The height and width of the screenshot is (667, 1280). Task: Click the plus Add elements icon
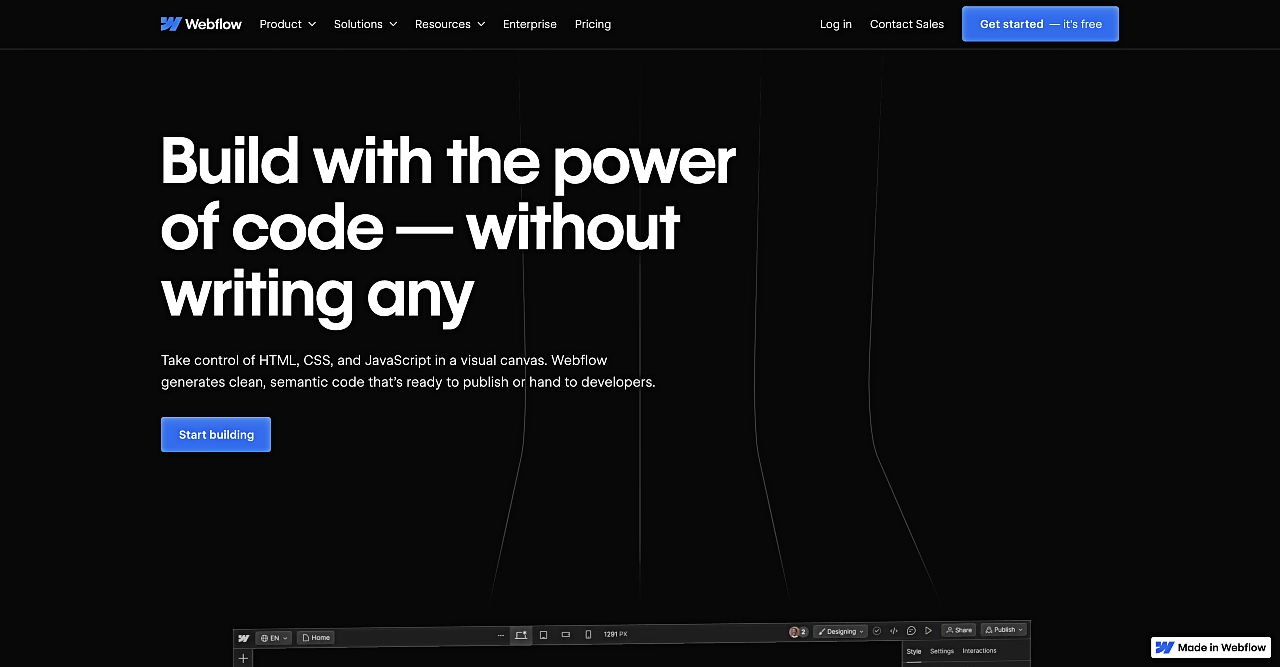click(x=243, y=658)
